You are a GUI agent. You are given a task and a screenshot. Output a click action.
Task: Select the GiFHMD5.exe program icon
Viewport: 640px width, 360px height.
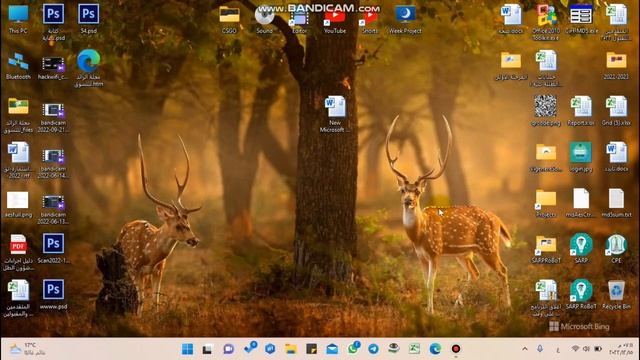click(x=581, y=19)
